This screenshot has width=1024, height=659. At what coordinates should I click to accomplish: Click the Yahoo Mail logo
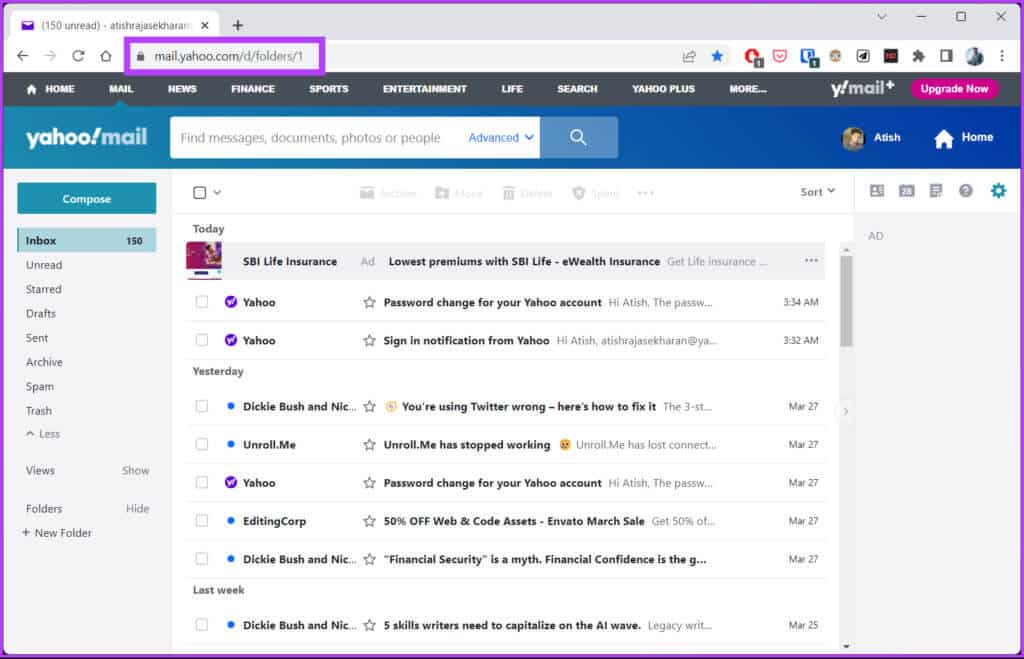point(87,137)
